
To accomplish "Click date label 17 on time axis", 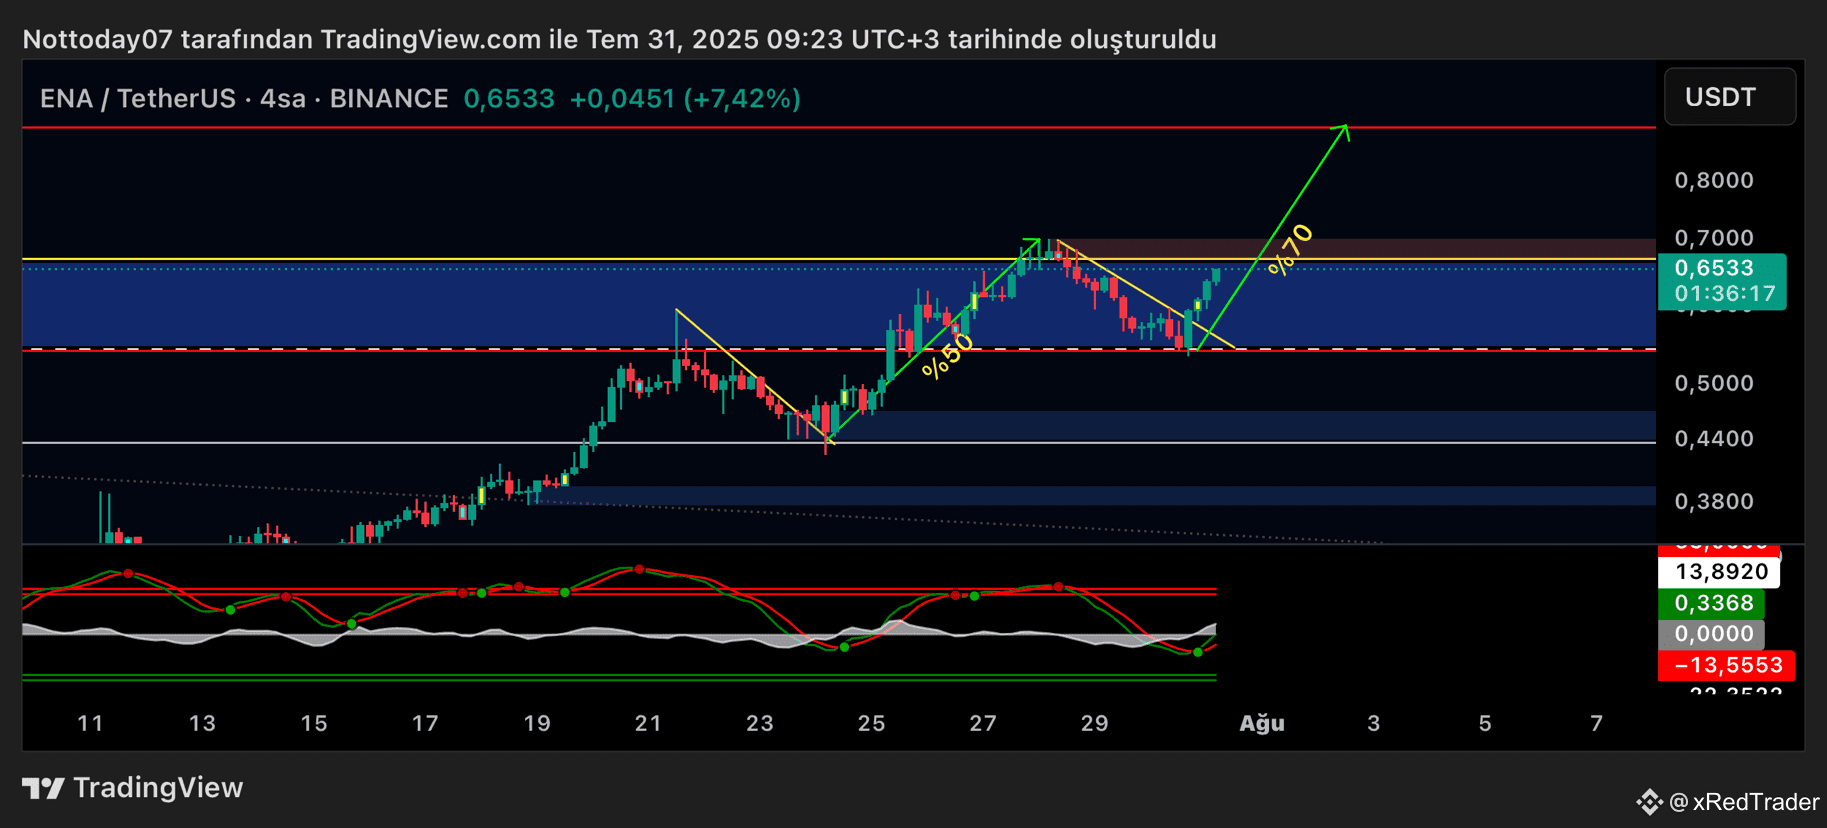I will click(426, 723).
